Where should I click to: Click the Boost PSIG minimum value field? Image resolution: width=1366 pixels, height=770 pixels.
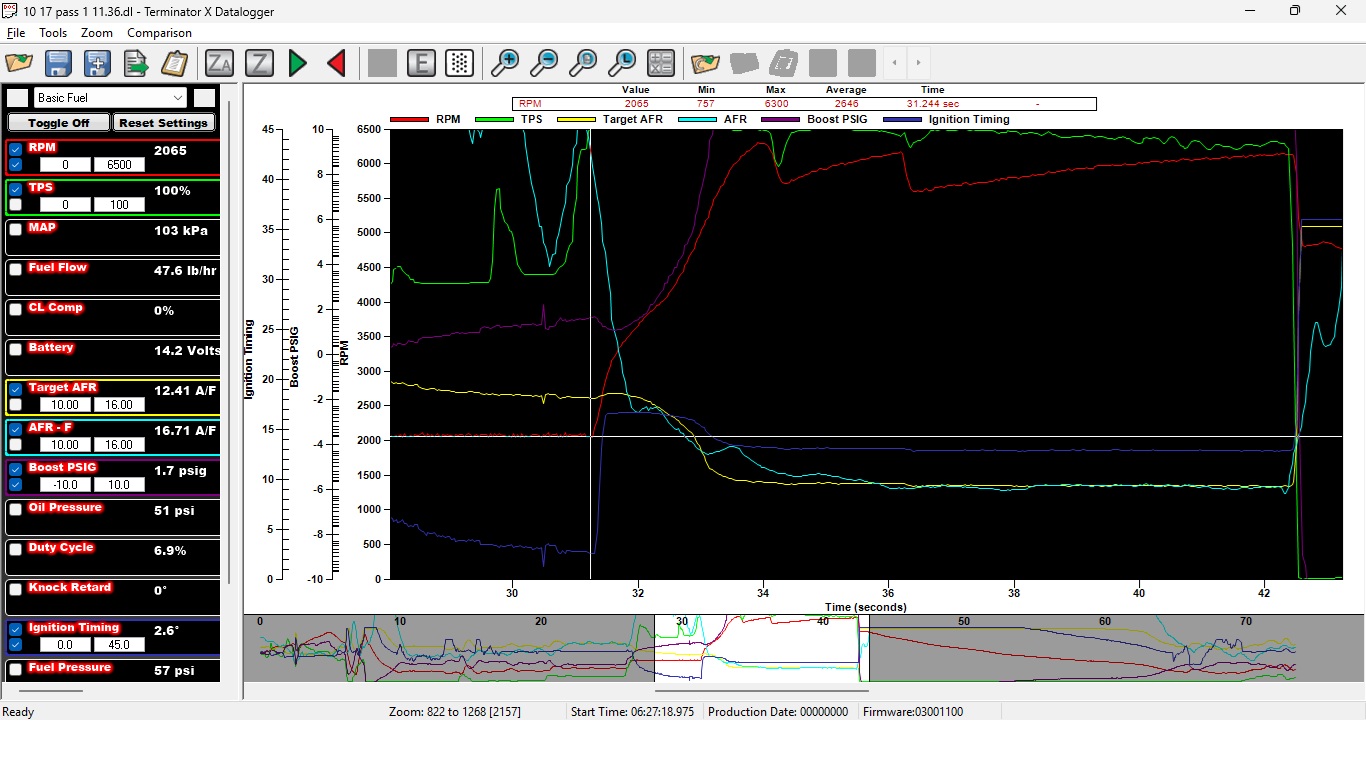coord(64,485)
